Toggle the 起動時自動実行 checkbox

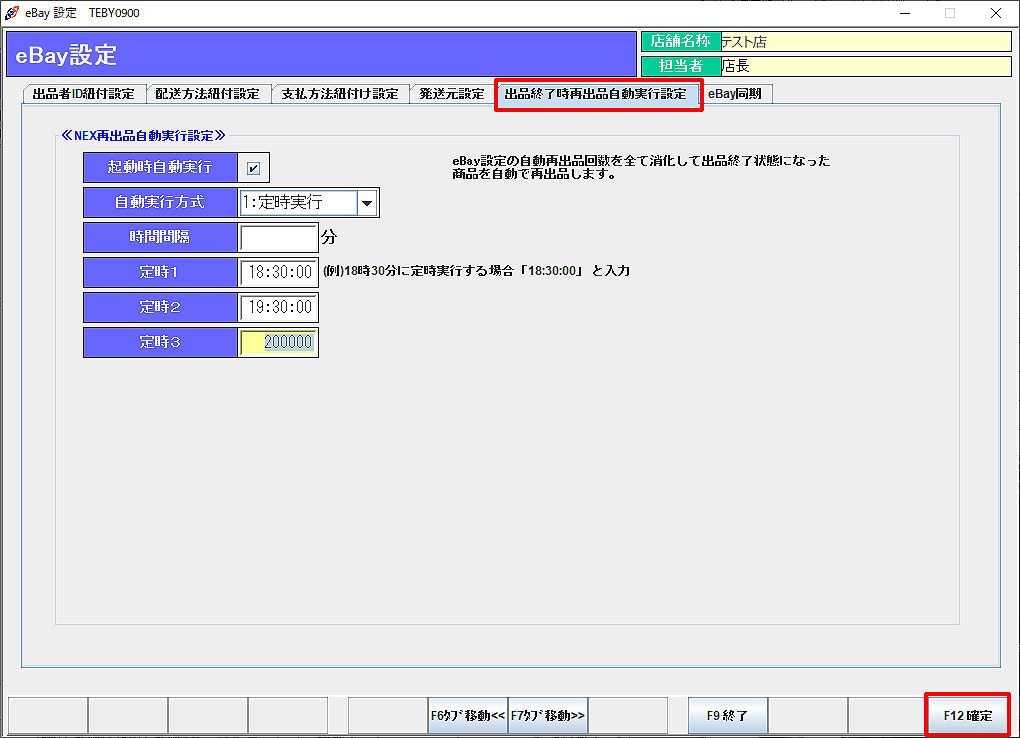(253, 168)
